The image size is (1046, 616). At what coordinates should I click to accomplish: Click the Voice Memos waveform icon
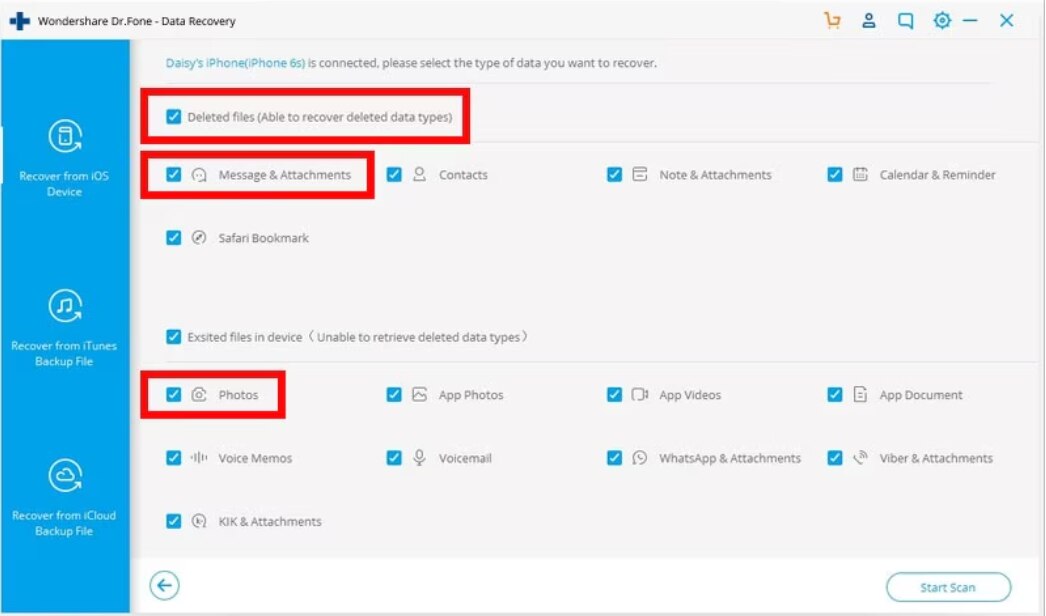pos(199,458)
